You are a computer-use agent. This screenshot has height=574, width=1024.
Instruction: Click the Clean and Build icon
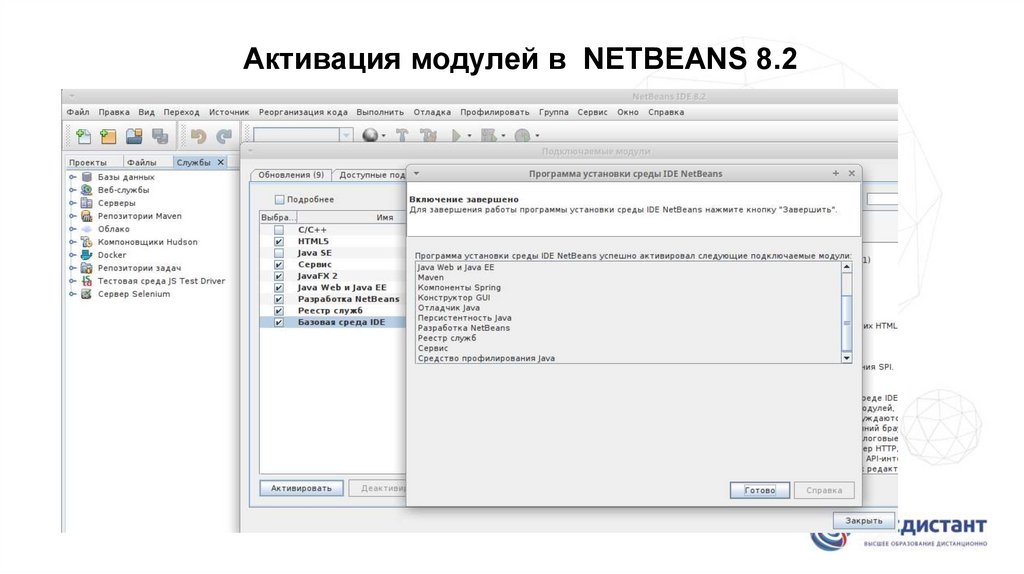pos(428,135)
